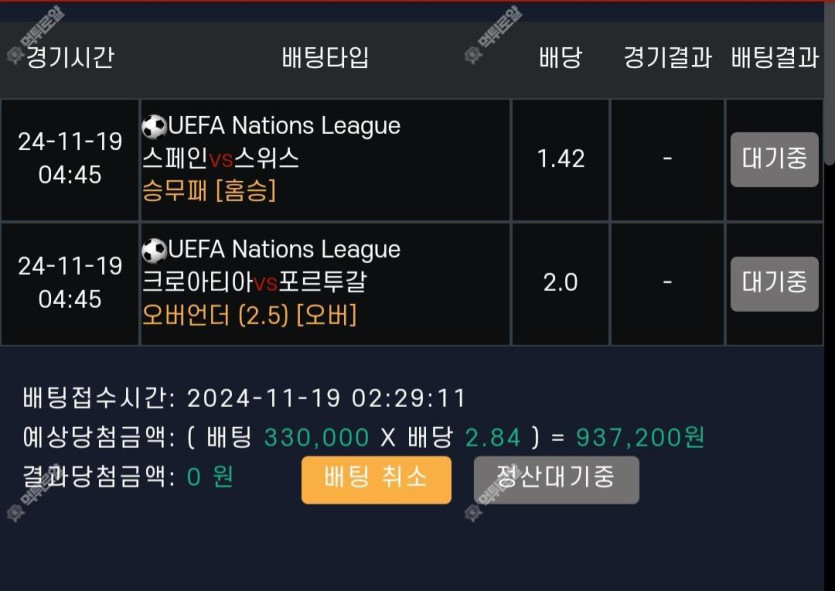
Task: Select the 배팅타입 column header
Action: click(326, 57)
